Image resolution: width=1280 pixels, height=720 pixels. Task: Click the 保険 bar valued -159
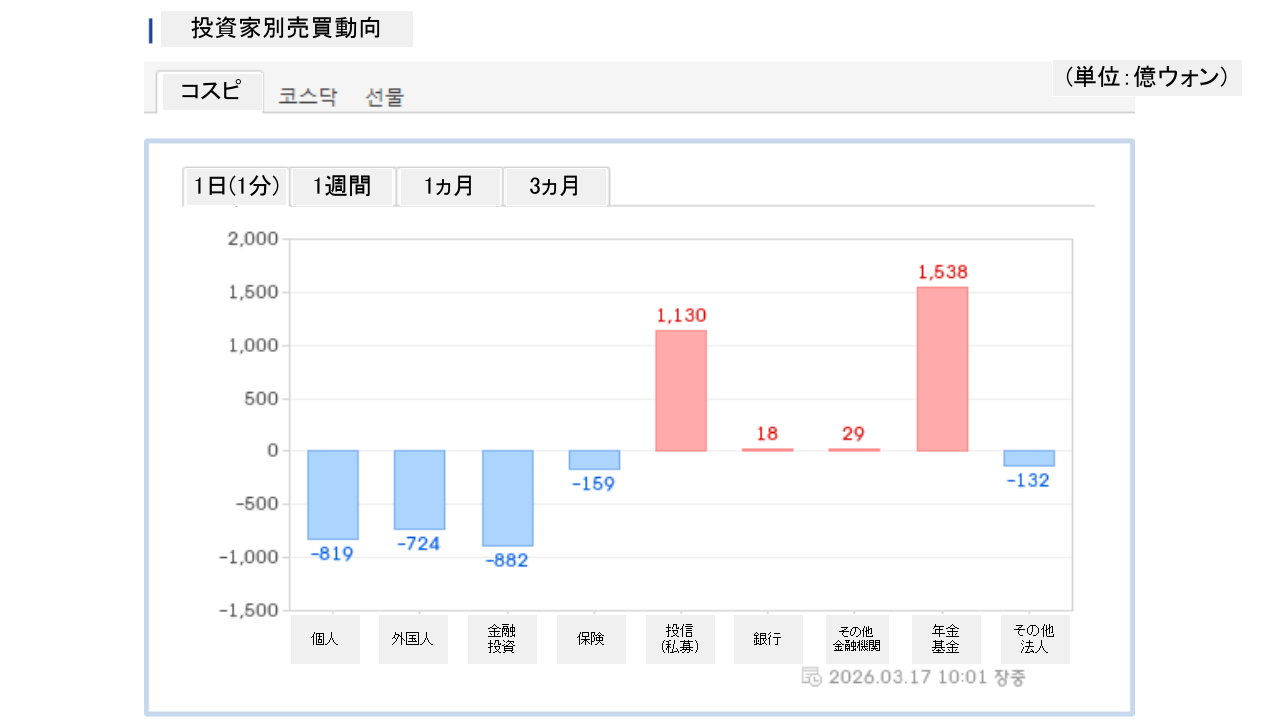tap(594, 460)
